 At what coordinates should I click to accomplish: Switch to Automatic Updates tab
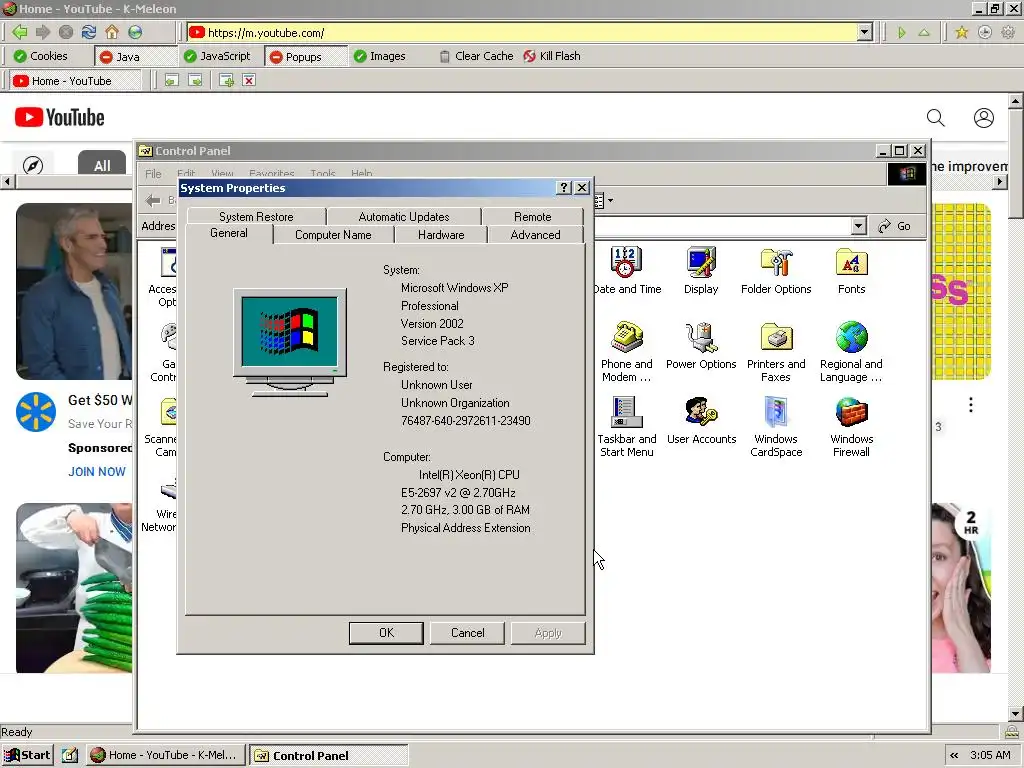(404, 217)
